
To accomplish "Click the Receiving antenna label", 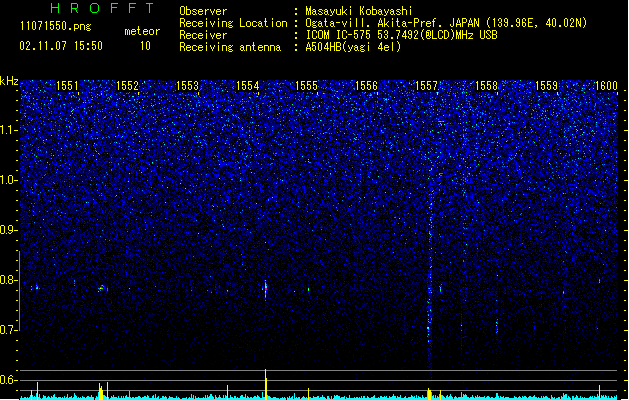I will pos(230,47).
